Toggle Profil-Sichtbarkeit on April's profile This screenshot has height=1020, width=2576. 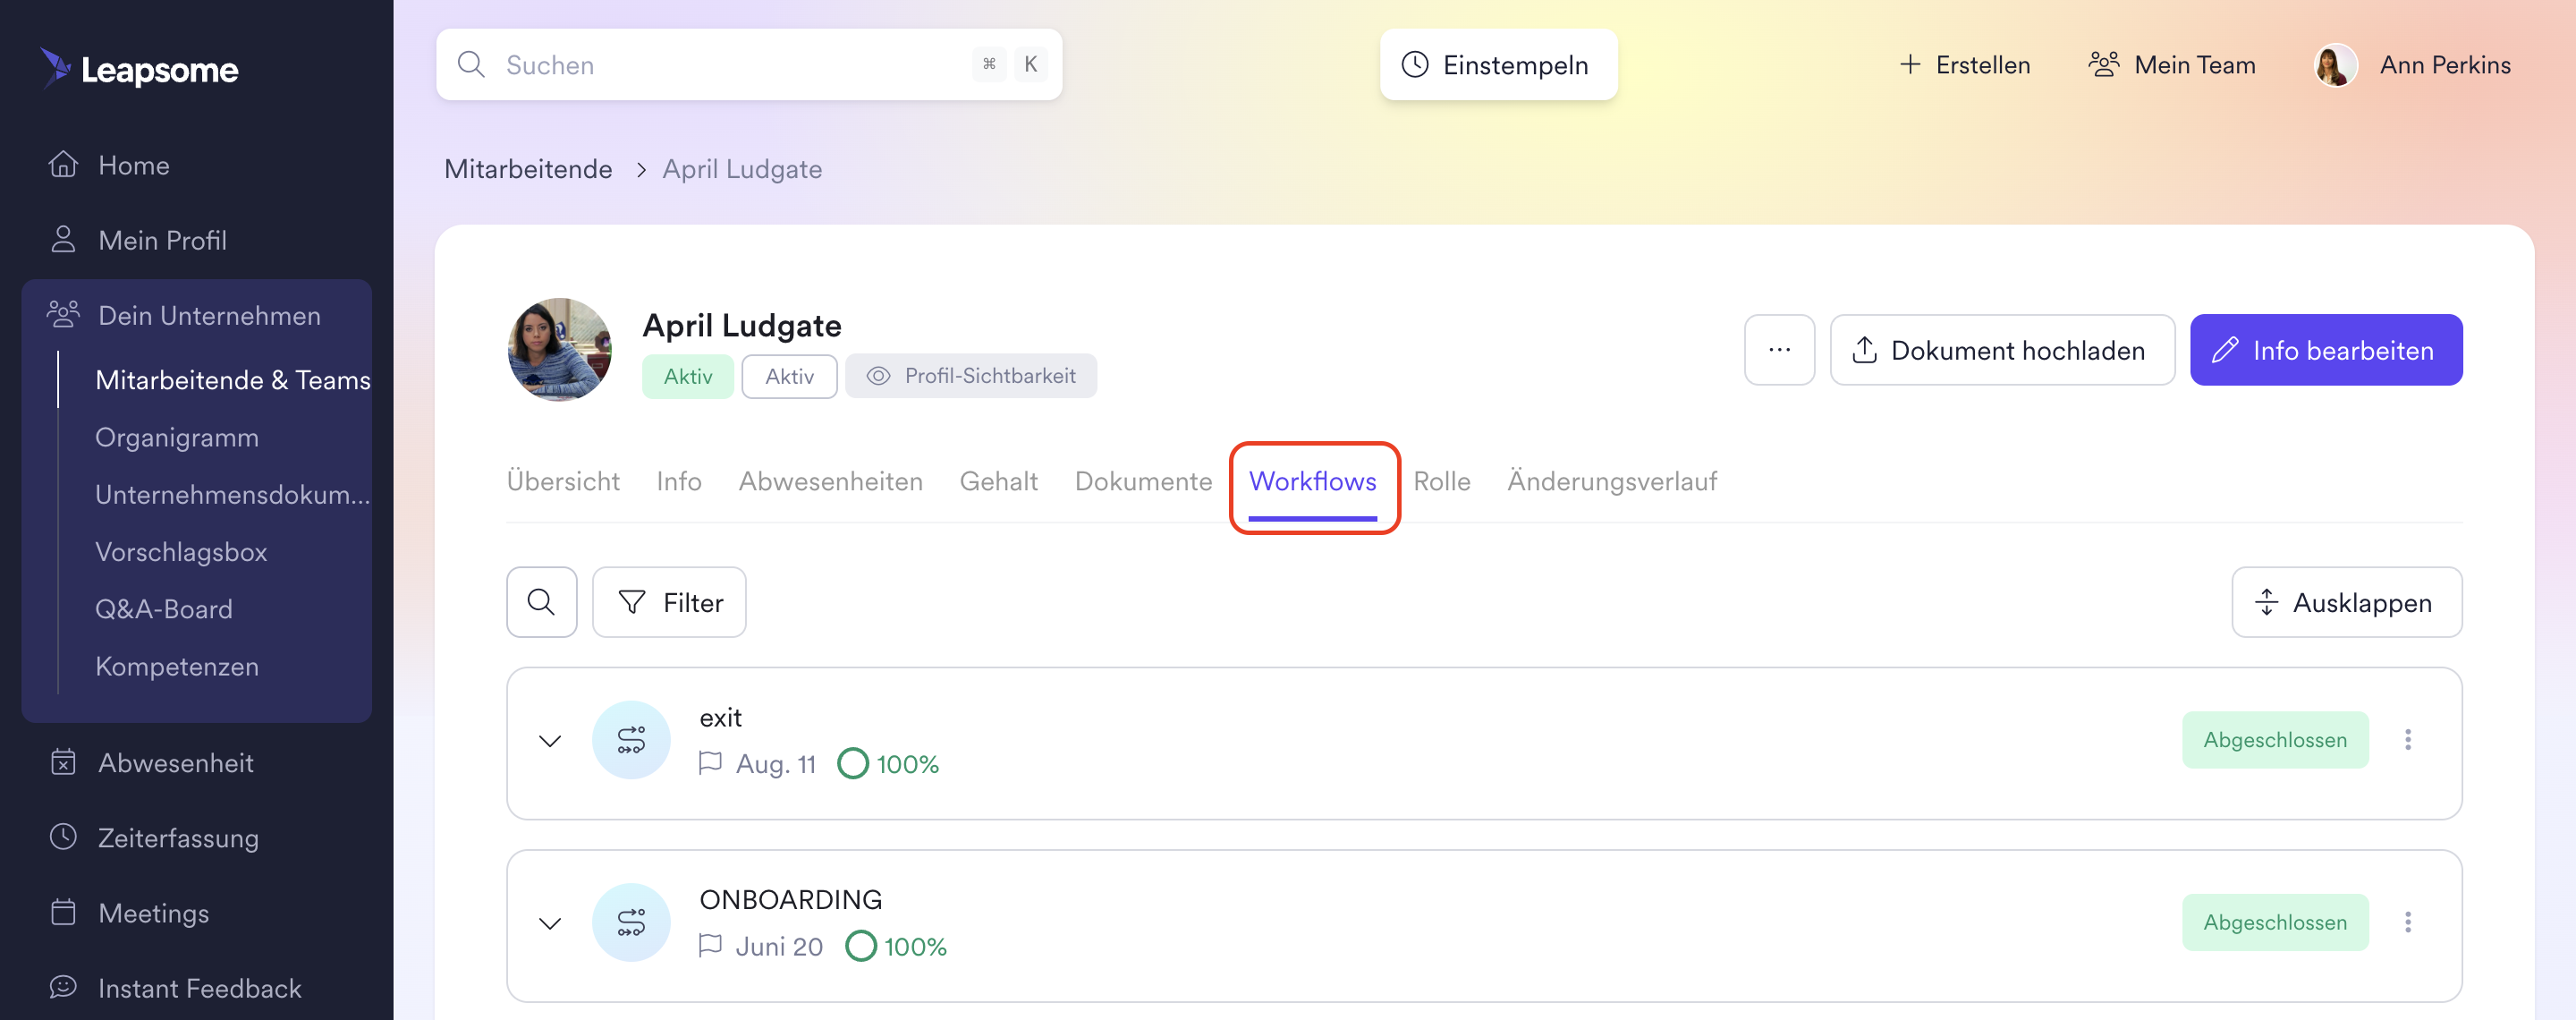[x=970, y=376]
